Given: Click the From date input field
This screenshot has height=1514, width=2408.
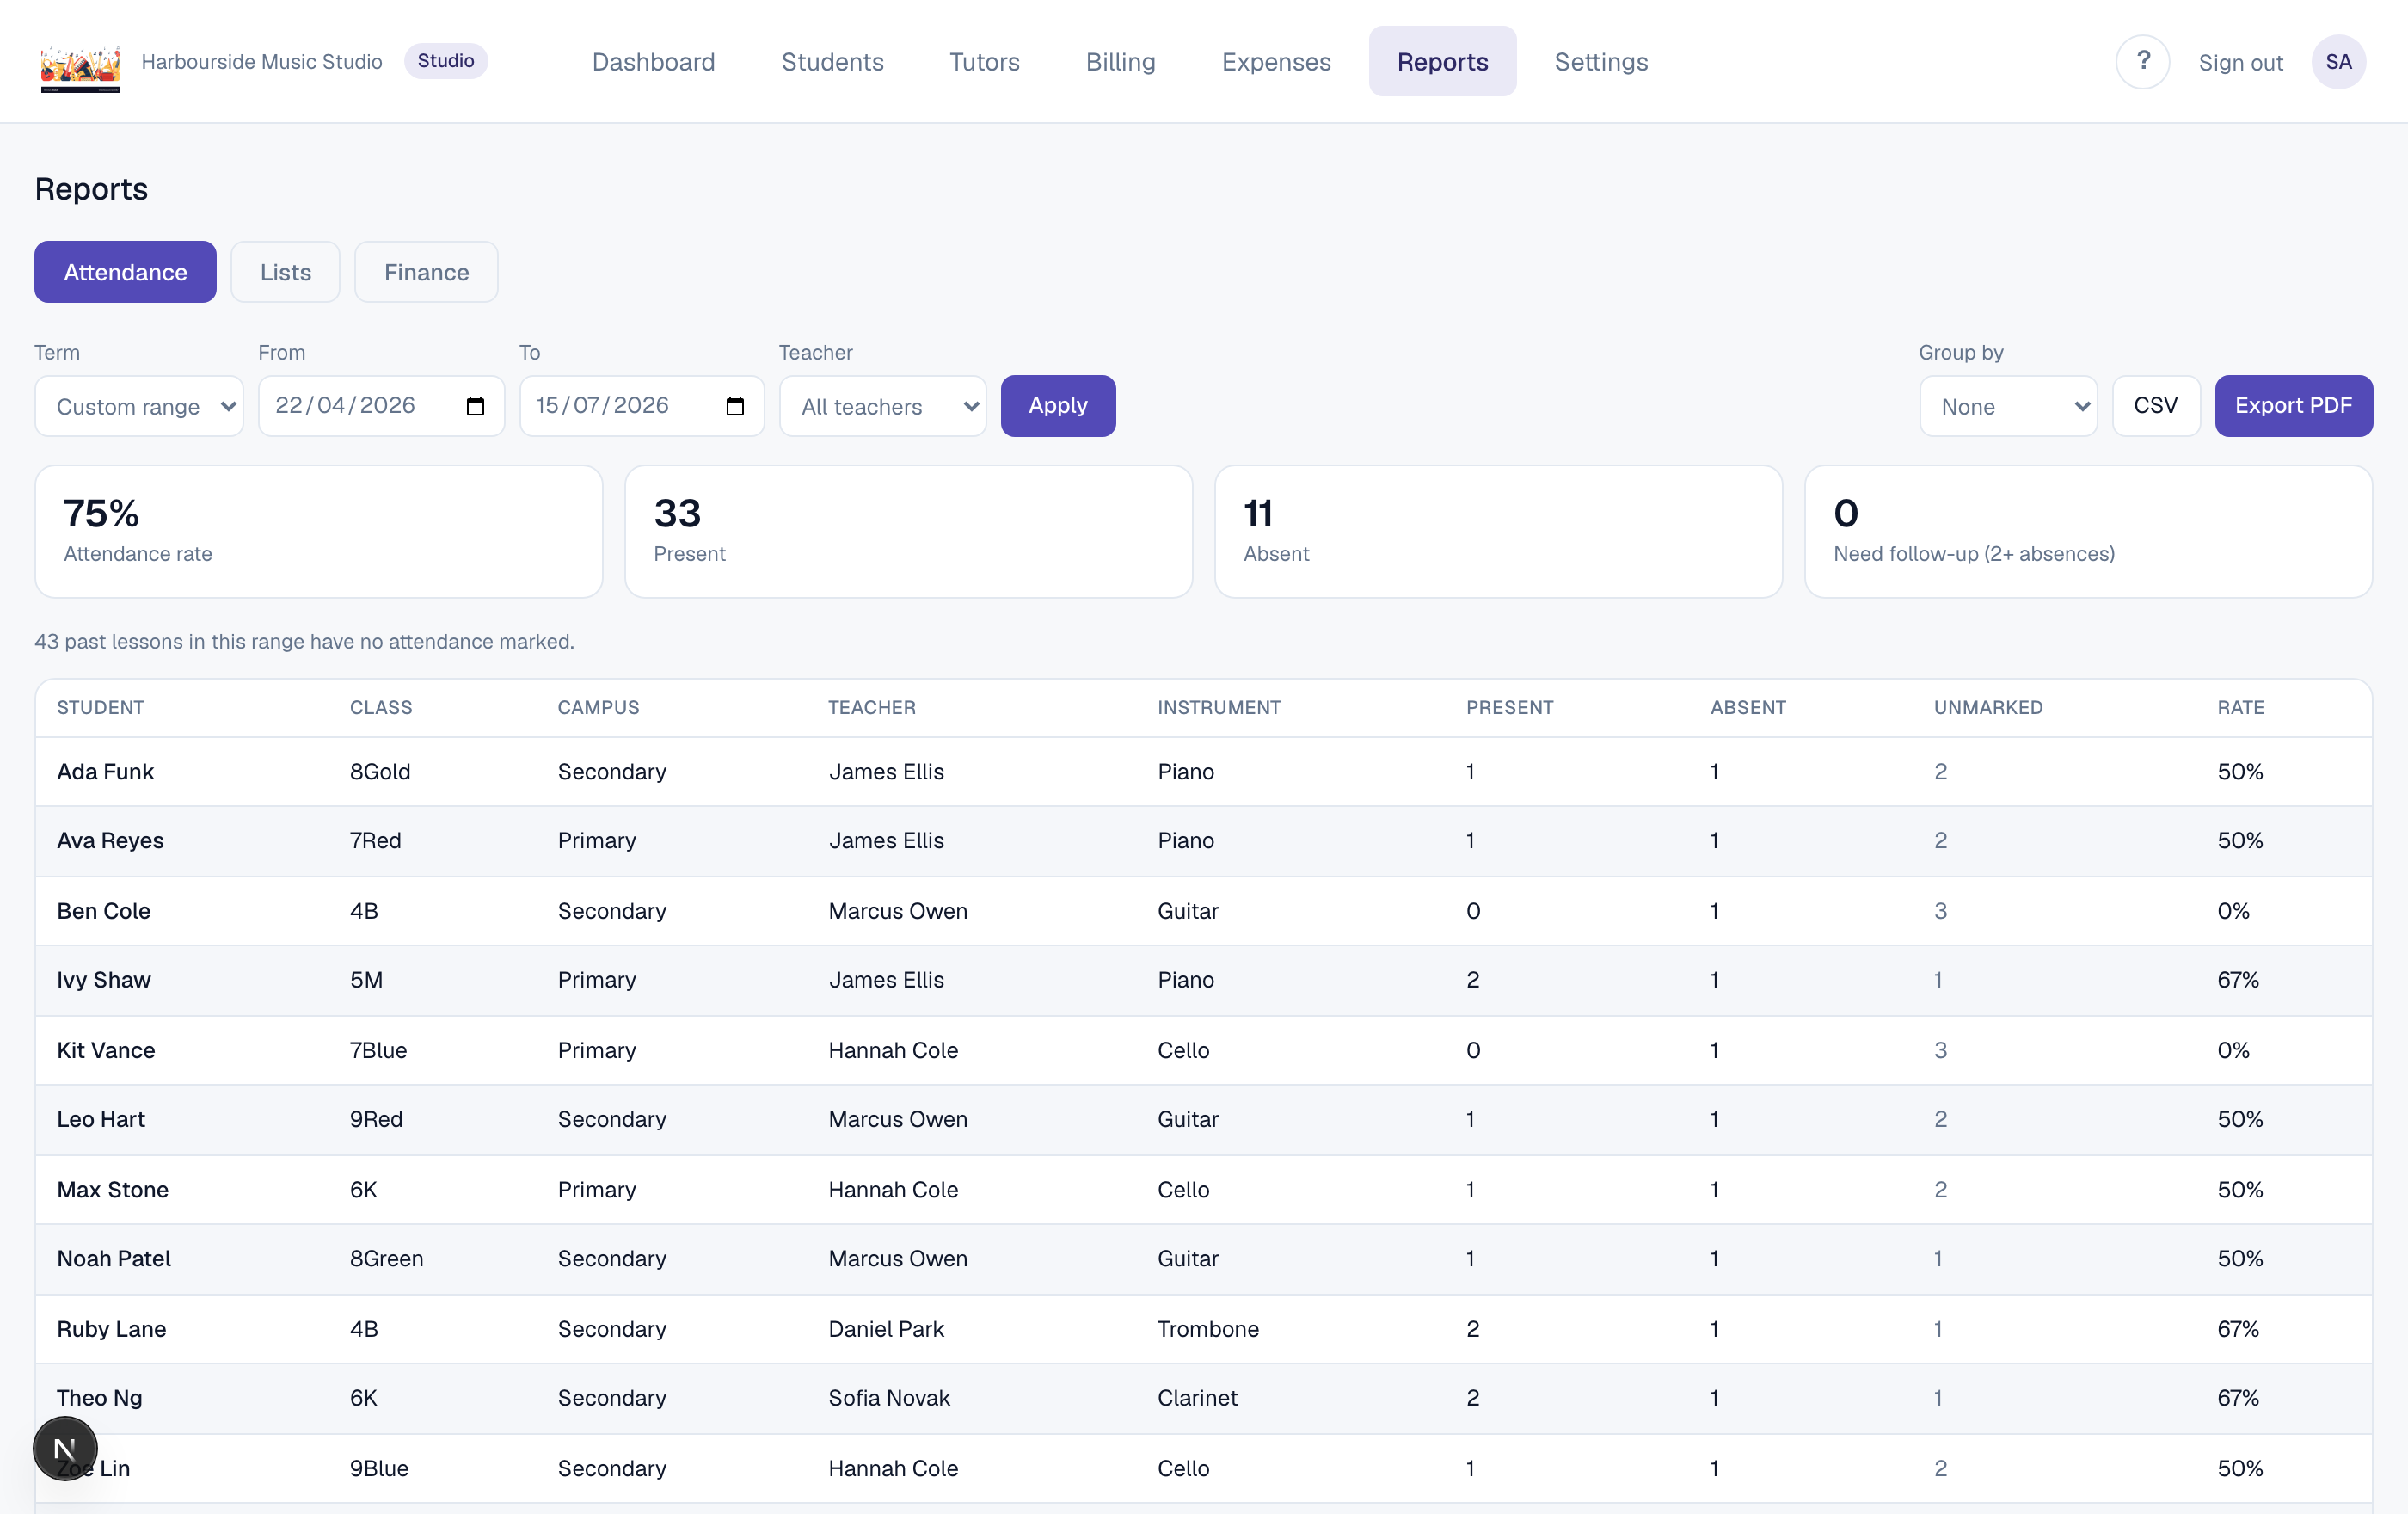Looking at the screenshot, I should click(x=381, y=406).
